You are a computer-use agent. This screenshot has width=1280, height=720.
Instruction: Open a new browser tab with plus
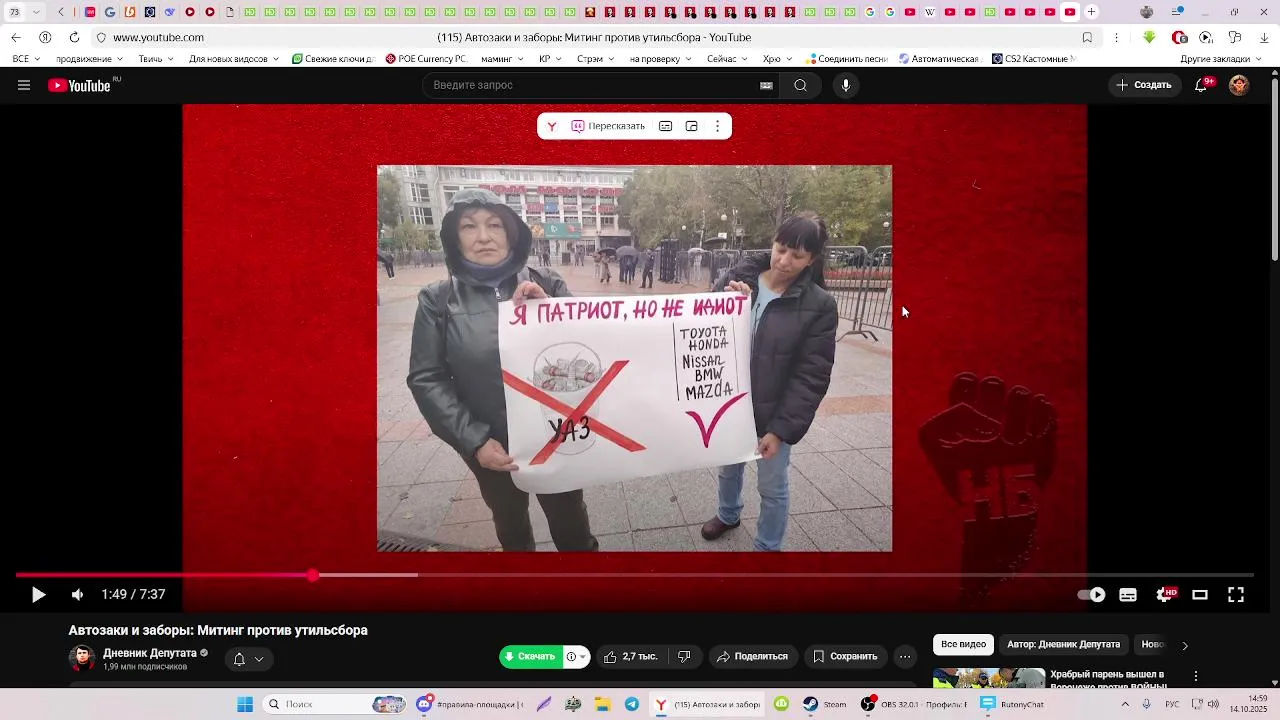coord(1091,12)
